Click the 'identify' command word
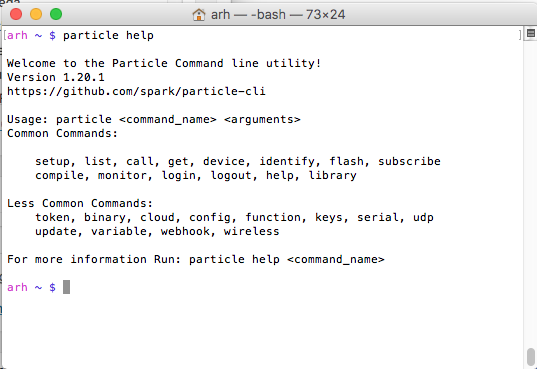 point(287,161)
